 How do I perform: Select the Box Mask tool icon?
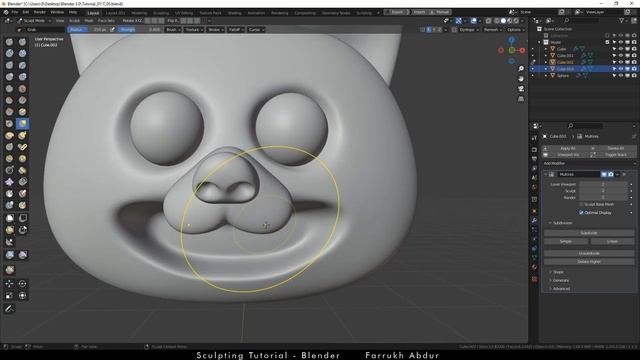9,218
